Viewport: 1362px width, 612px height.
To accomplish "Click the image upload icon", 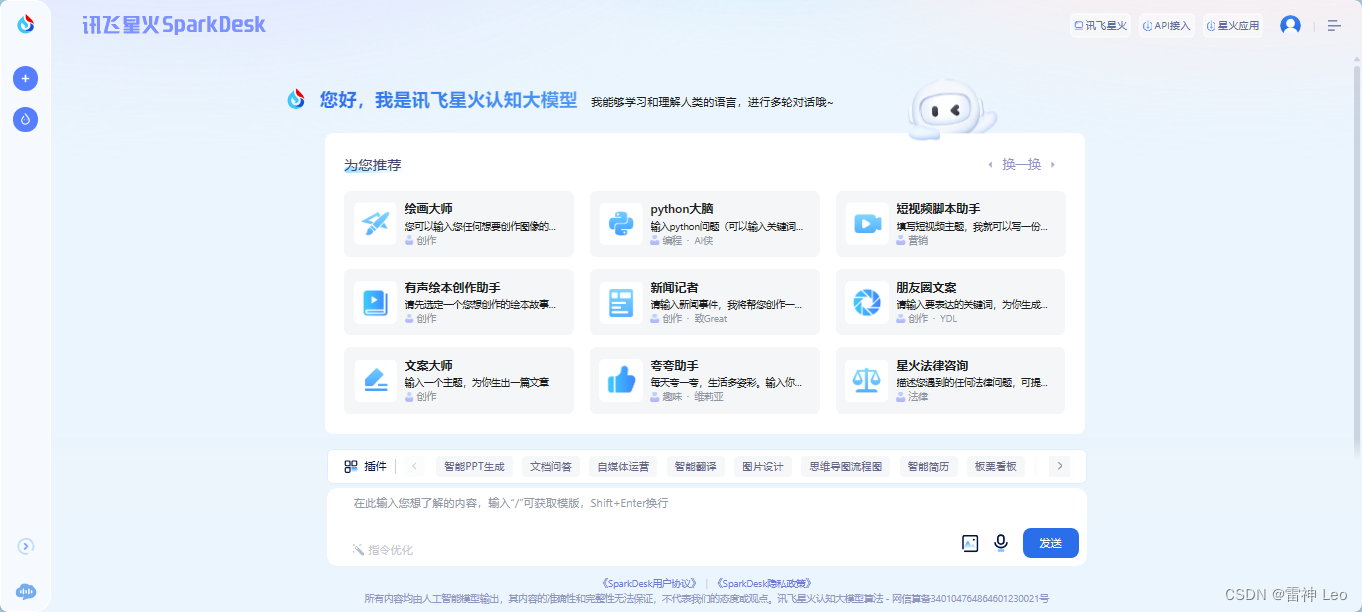I will [x=970, y=543].
